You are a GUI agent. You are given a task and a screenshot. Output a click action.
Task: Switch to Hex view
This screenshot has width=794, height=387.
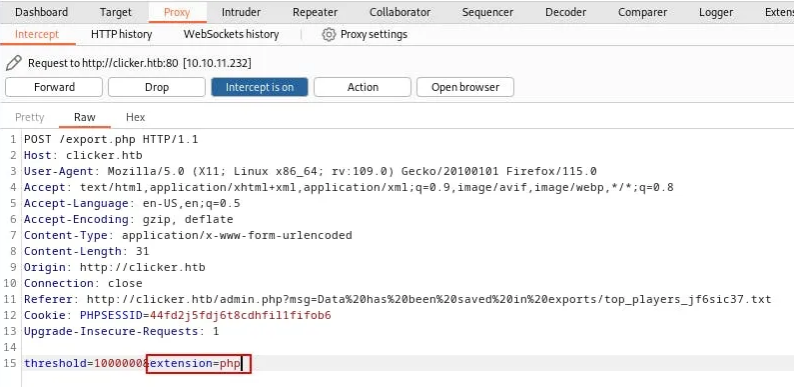(135, 117)
